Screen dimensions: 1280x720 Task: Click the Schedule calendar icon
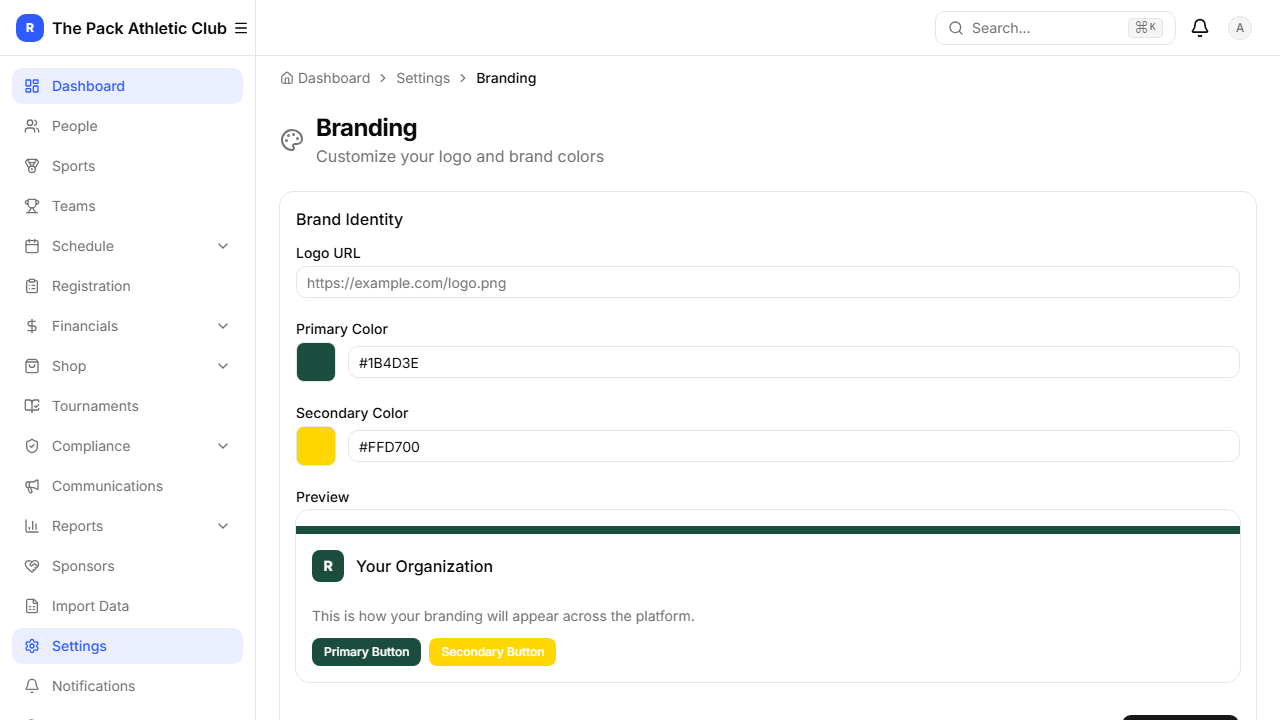point(32,246)
